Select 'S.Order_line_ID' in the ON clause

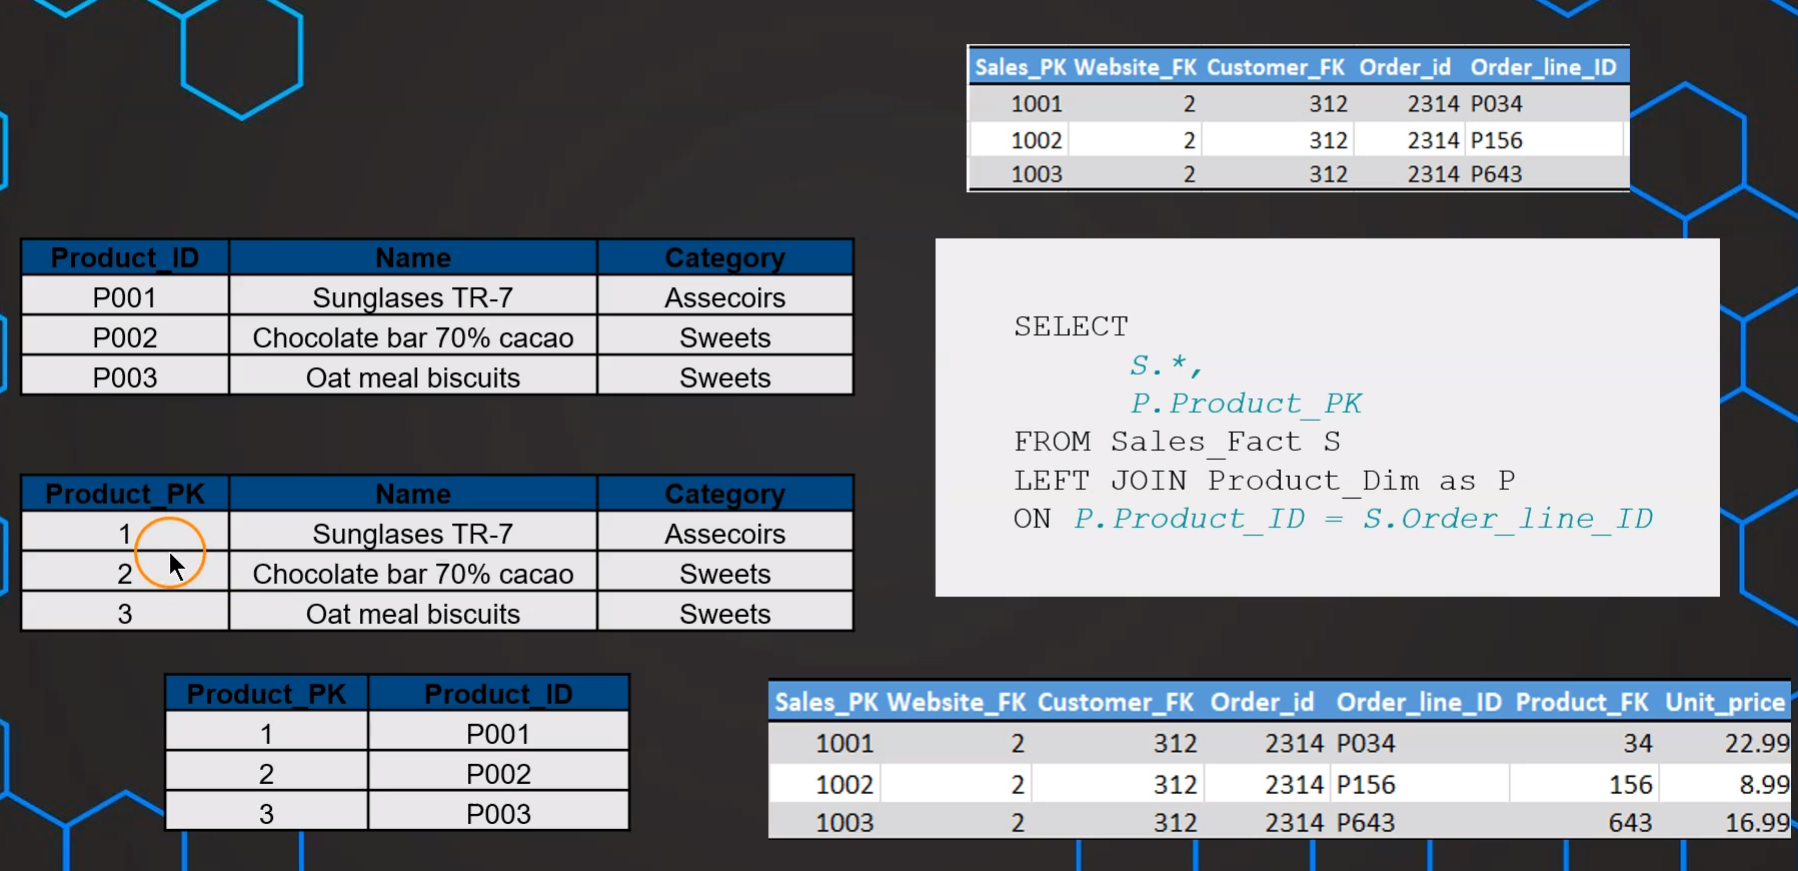(1508, 519)
